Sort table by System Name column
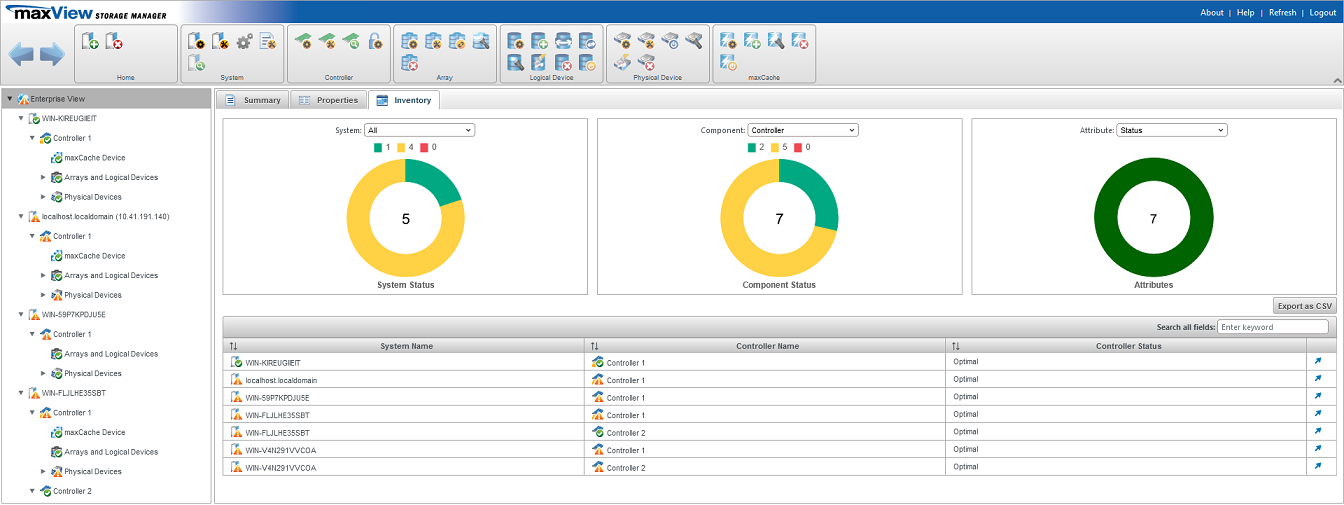1344x505 pixels. (x=233, y=346)
